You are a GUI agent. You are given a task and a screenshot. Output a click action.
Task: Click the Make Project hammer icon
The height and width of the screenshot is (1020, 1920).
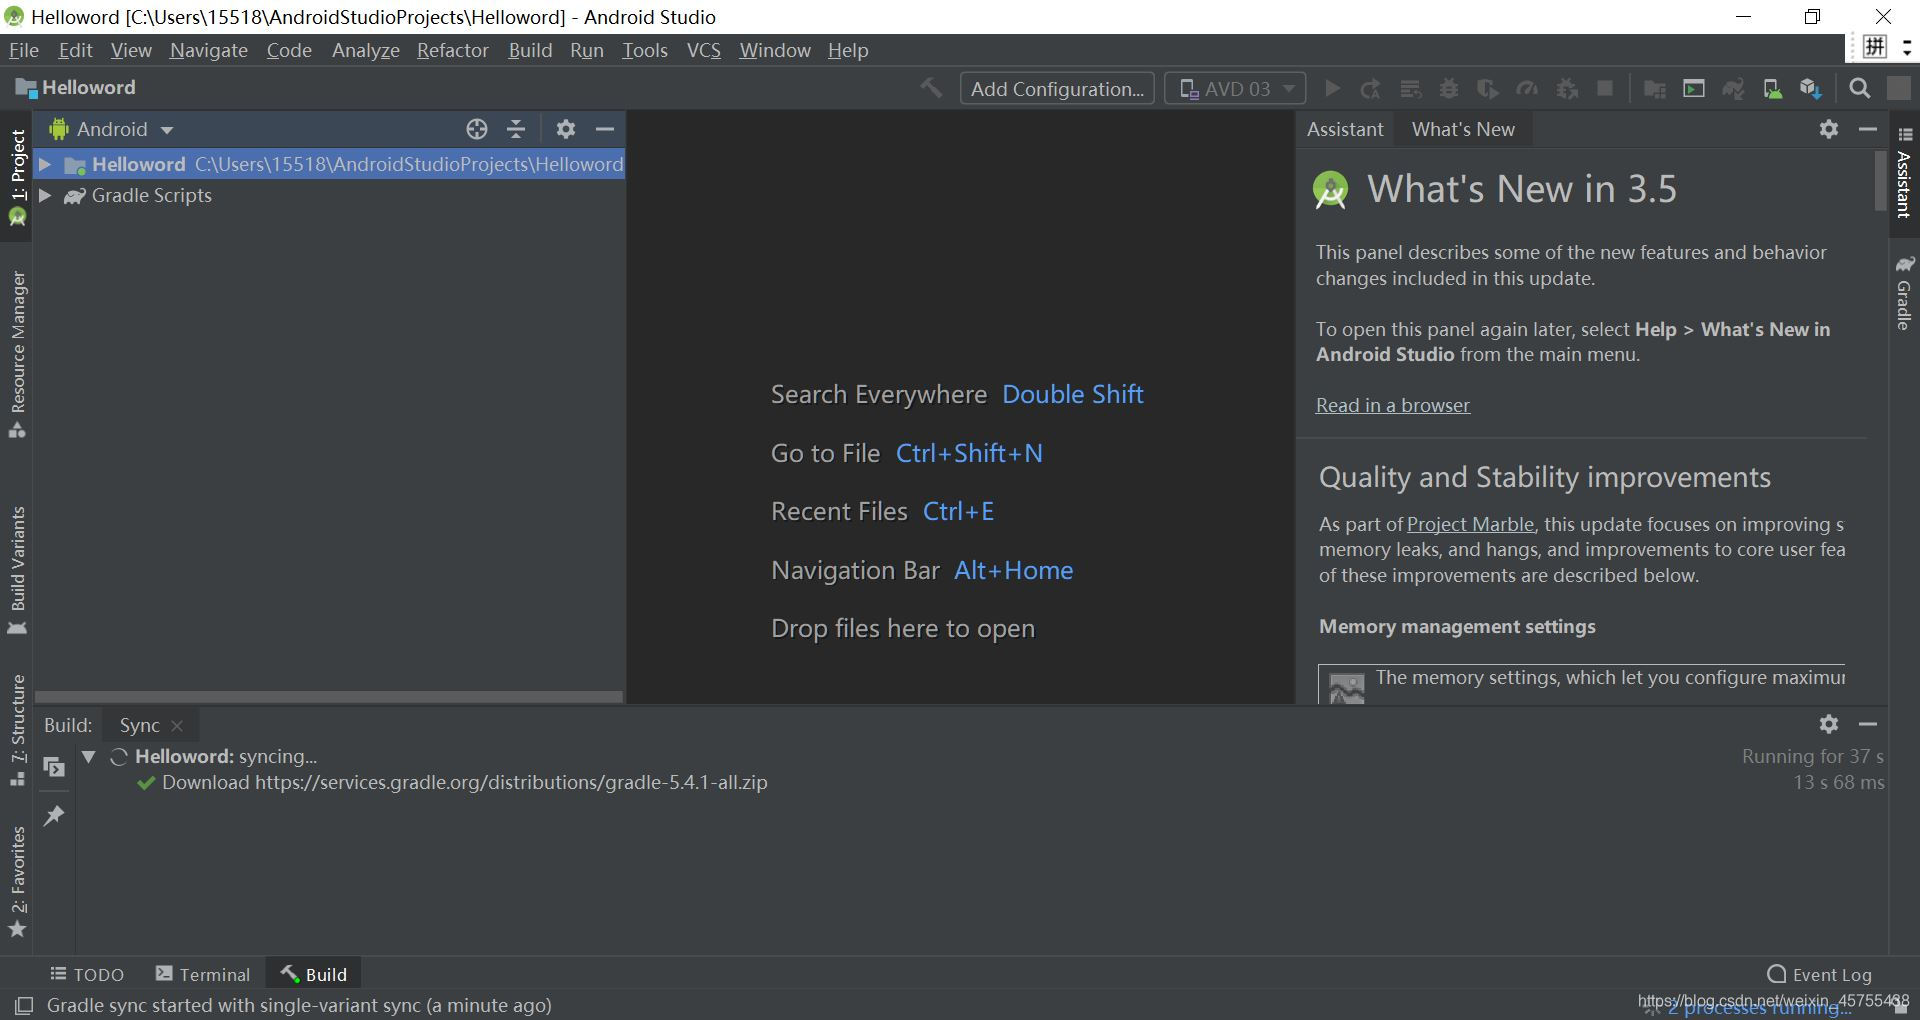coord(931,88)
